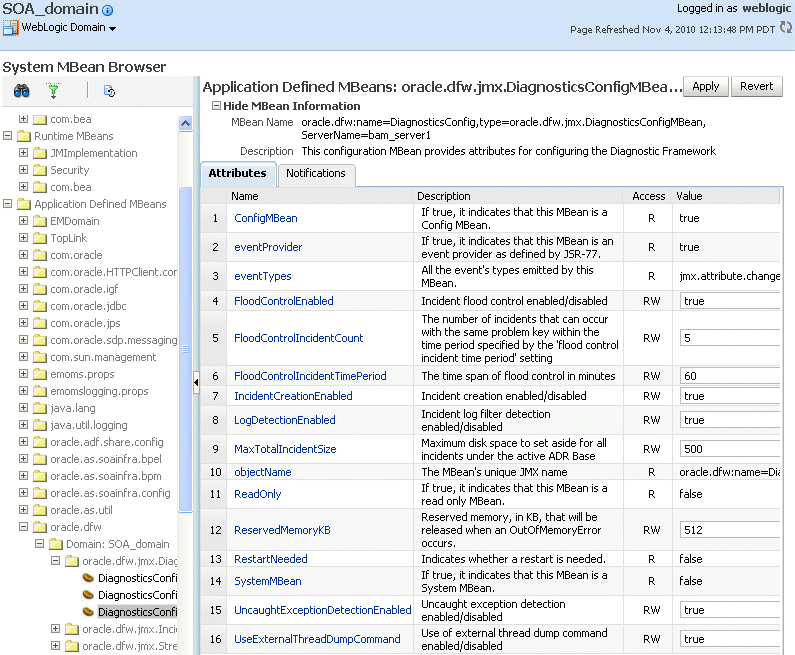Select the java.util.logging folder
Image resolution: width=795 pixels, height=655 pixels.
(89, 425)
